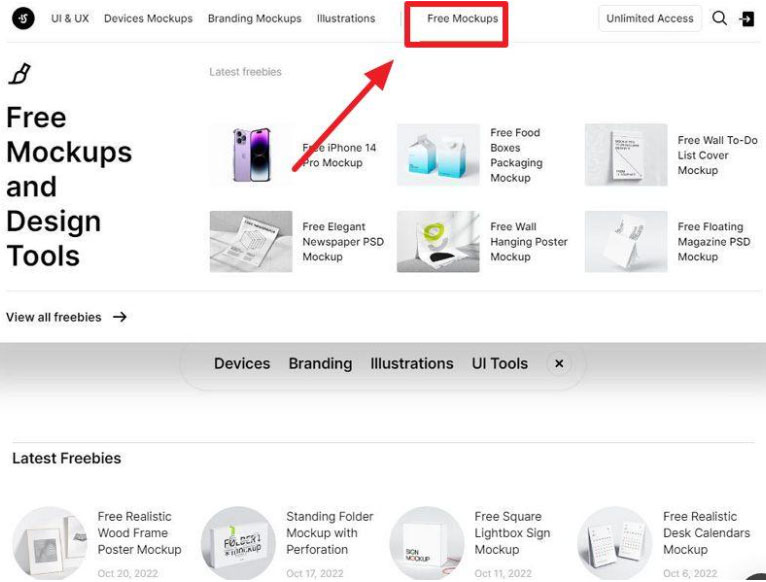Go to Illustrations in top navigation
Viewport: 766px width, 582px height.
tap(346, 19)
